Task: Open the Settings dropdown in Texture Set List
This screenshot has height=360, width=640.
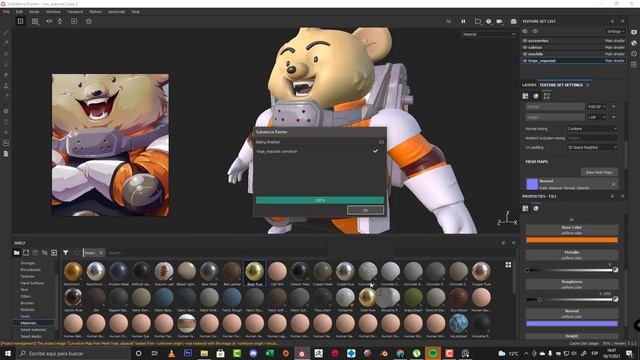Action: pos(616,31)
